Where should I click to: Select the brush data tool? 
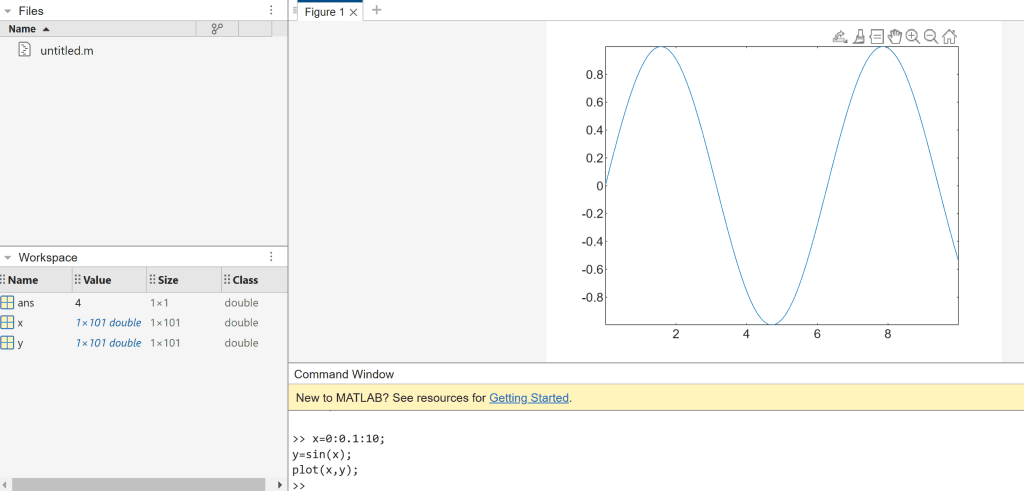(858, 37)
